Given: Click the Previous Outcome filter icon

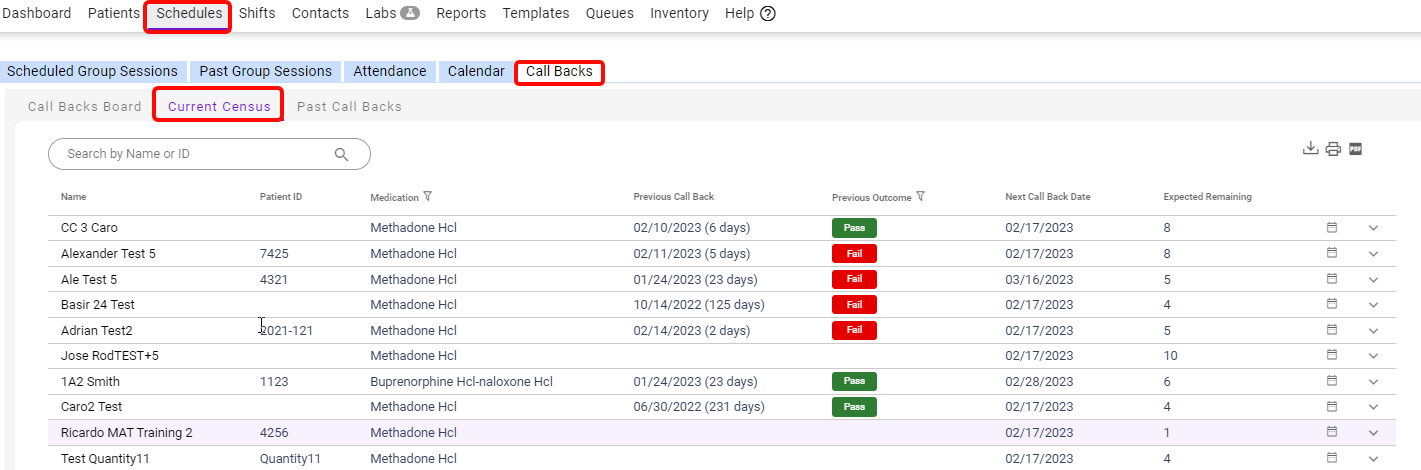Looking at the screenshot, I should pos(920,197).
